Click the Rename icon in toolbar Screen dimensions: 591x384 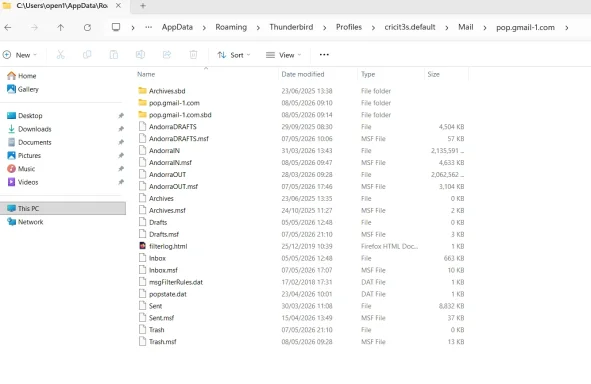click(x=140, y=55)
